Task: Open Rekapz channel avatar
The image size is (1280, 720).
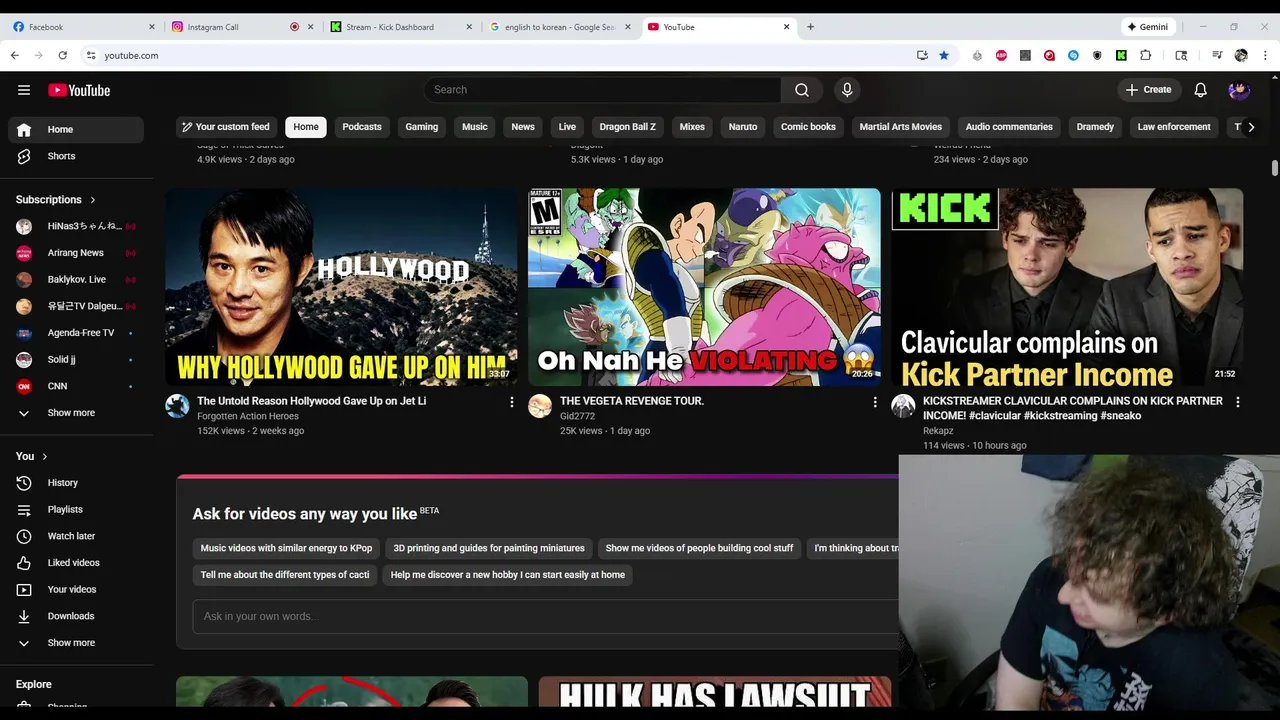Action: pos(903,406)
